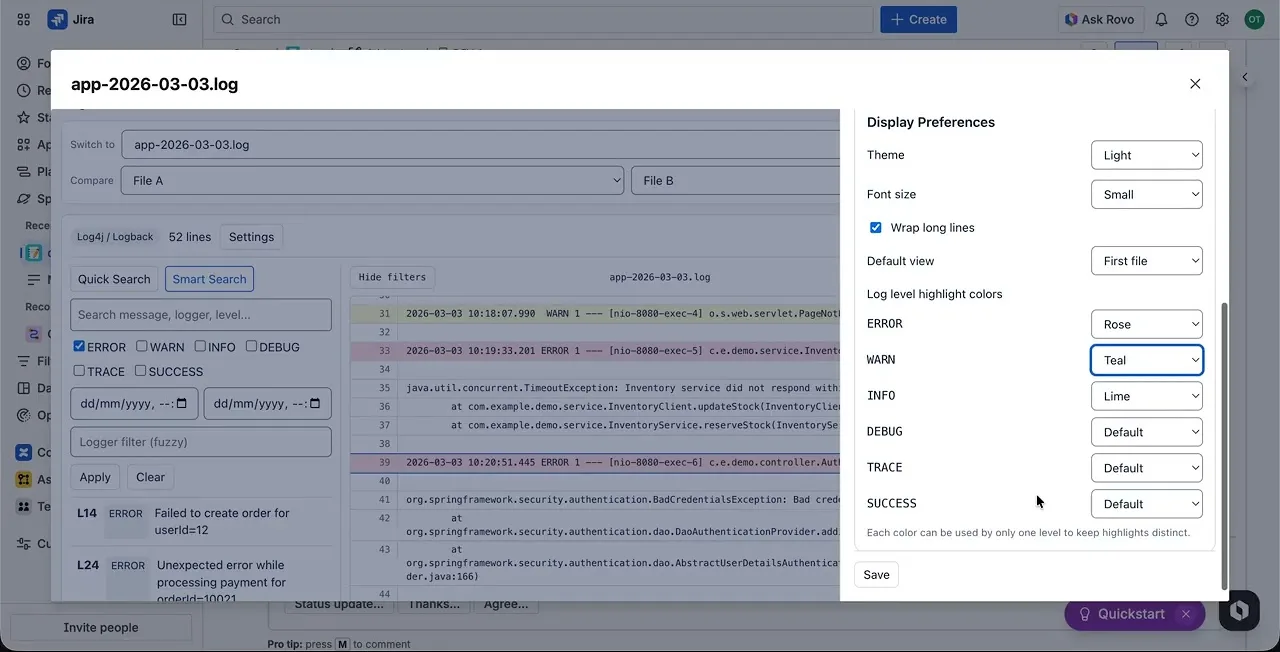Click the Ask Rovo button
The image size is (1280, 652).
pyautogui.click(x=1099, y=19)
